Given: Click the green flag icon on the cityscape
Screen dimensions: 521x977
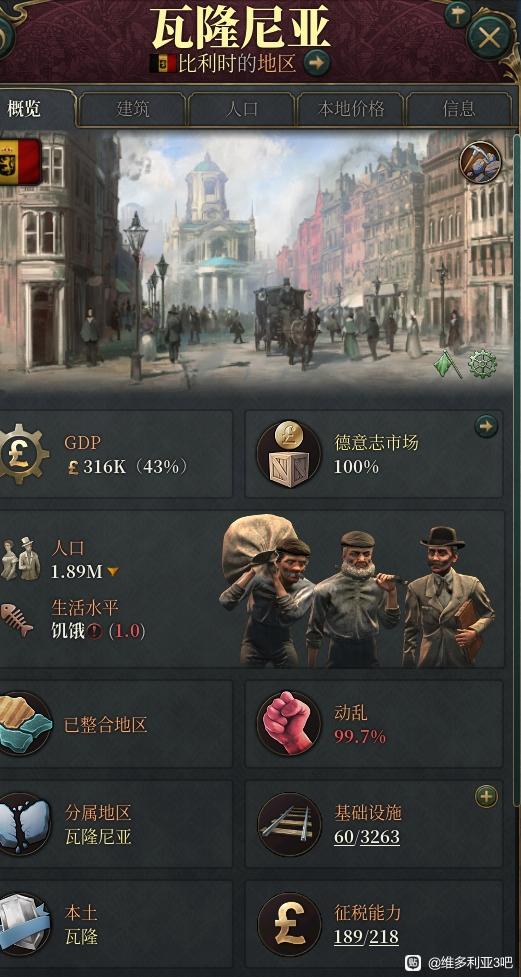Looking at the screenshot, I should (x=448, y=365).
